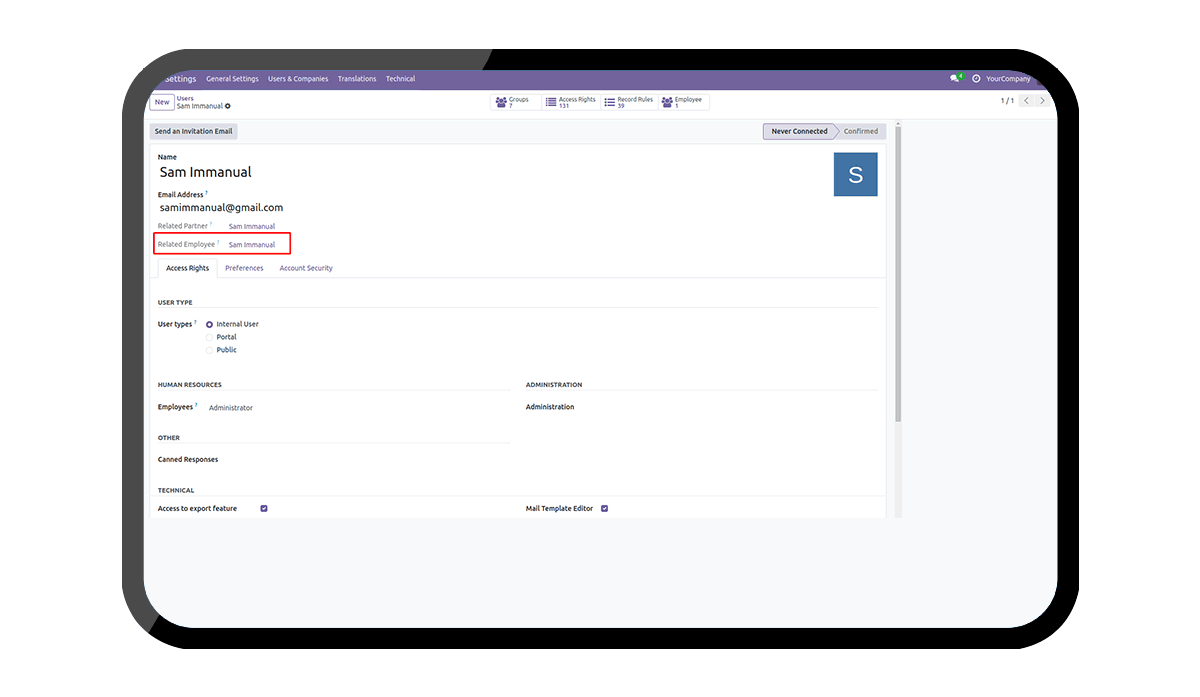Open the Groups smart button icon
This screenshot has height=697, width=1200.
coord(501,102)
